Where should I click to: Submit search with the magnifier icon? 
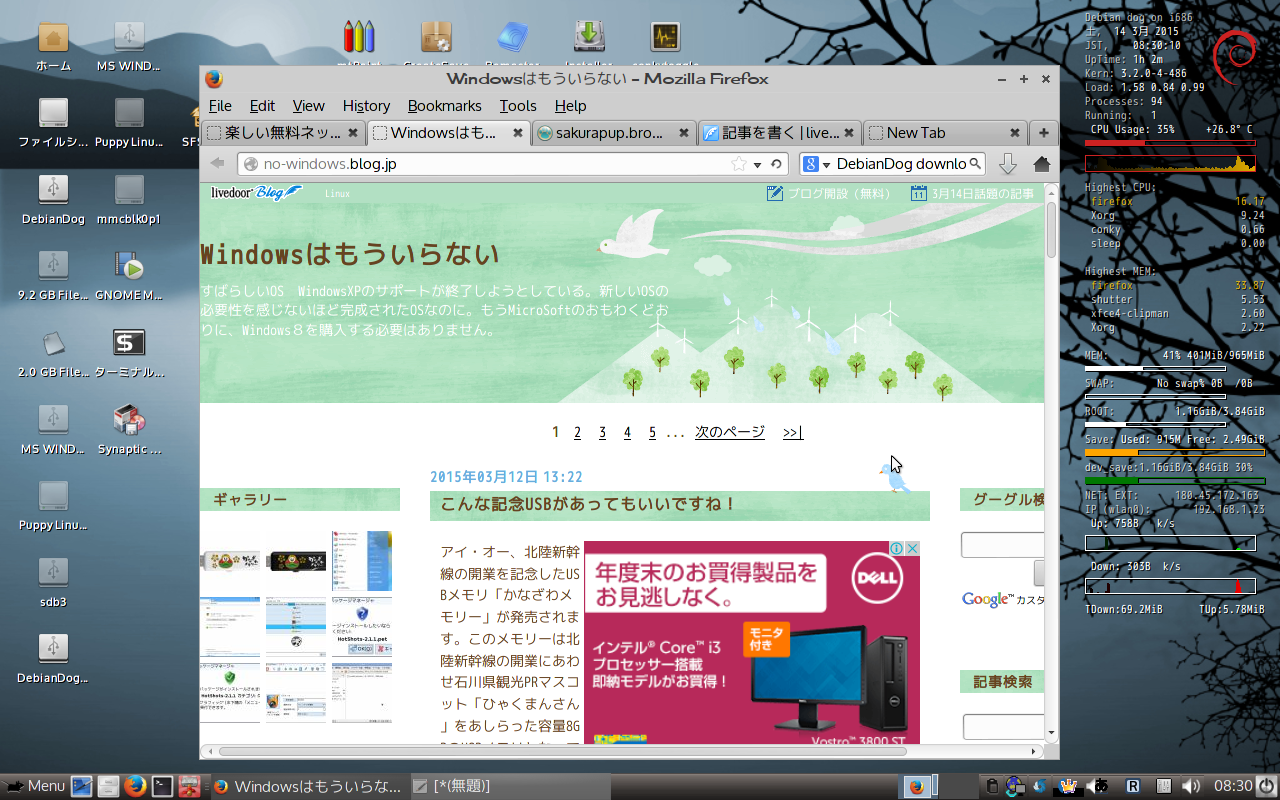pyautogui.click(x=976, y=164)
